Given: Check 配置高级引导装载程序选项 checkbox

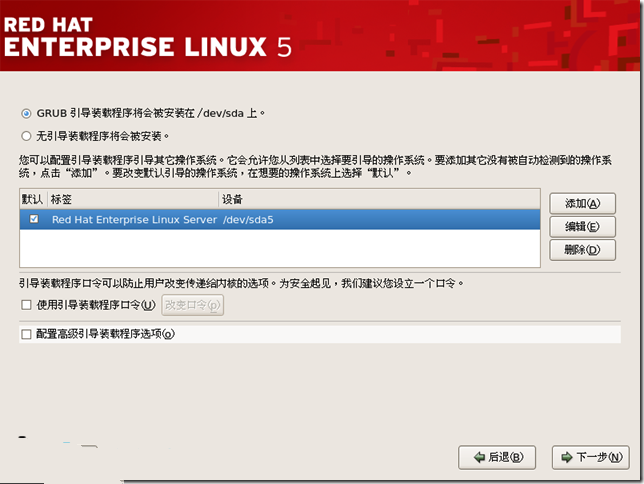Looking at the screenshot, I should pyautogui.click(x=26, y=335).
